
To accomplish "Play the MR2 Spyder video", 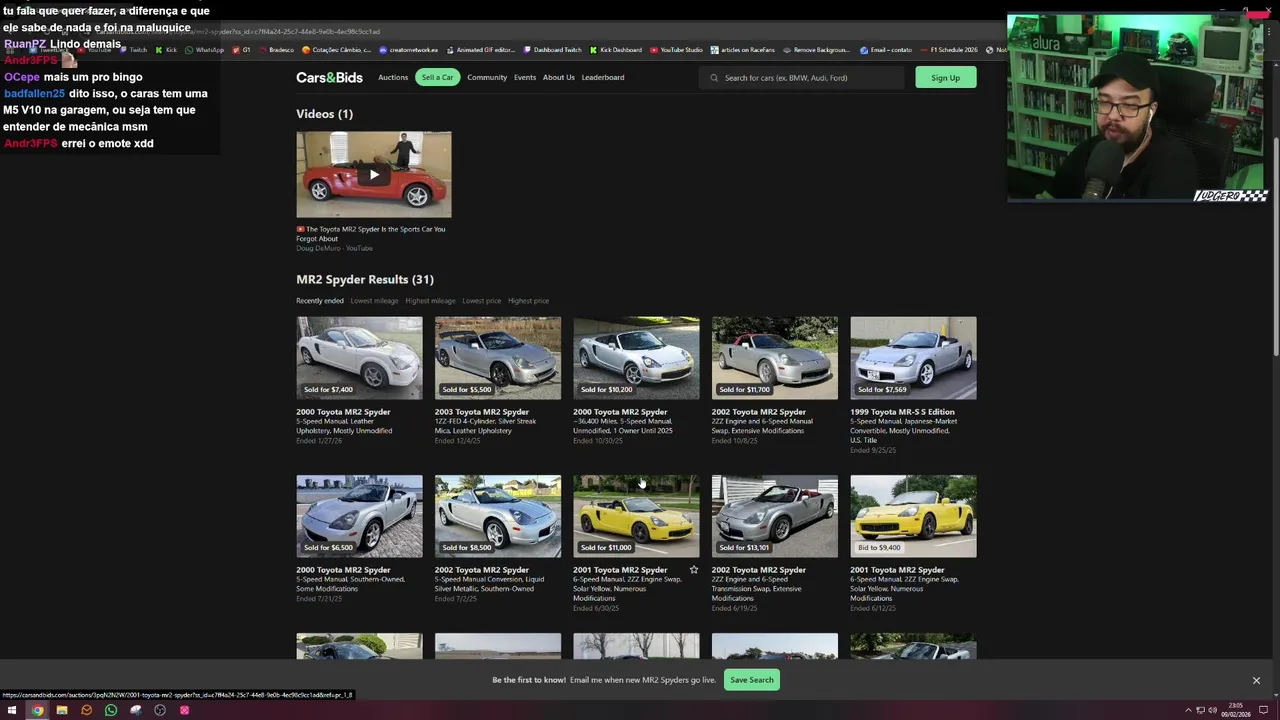I will [373, 174].
